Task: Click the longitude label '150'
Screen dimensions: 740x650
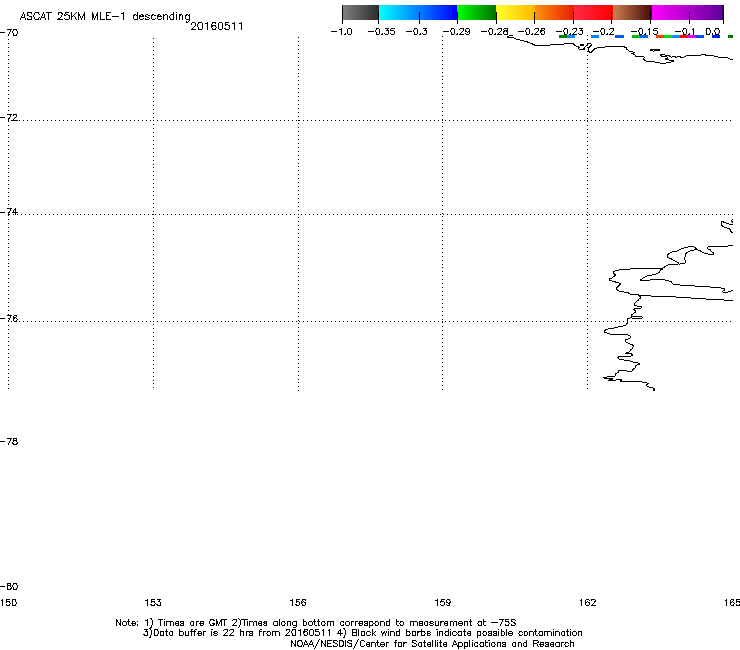Action: pyautogui.click(x=8, y=603)
